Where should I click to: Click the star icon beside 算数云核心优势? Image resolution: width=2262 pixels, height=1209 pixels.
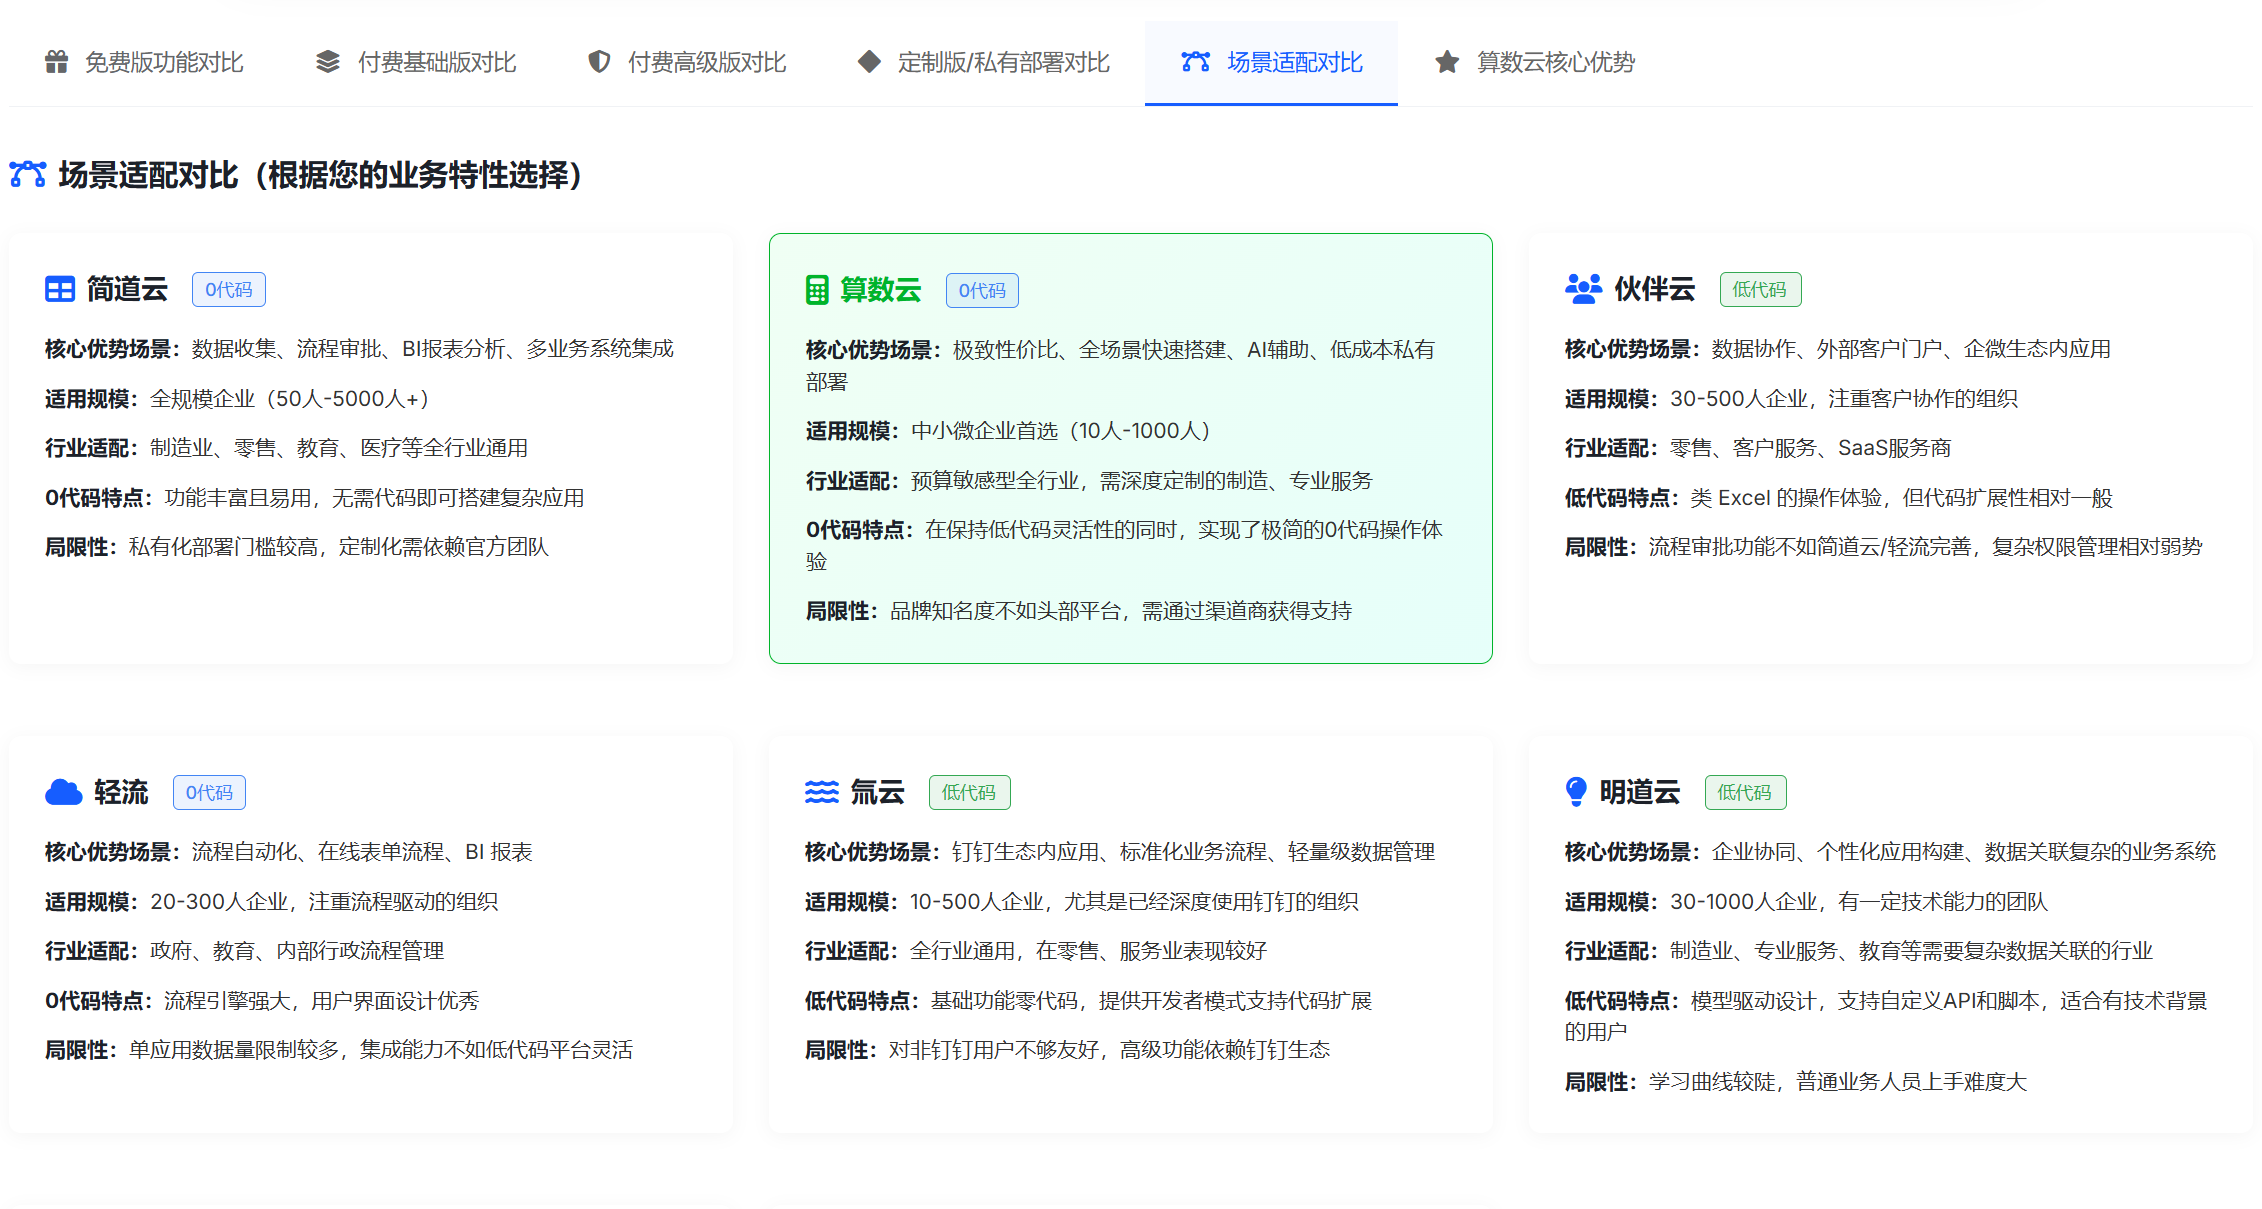pos(1446,62)
